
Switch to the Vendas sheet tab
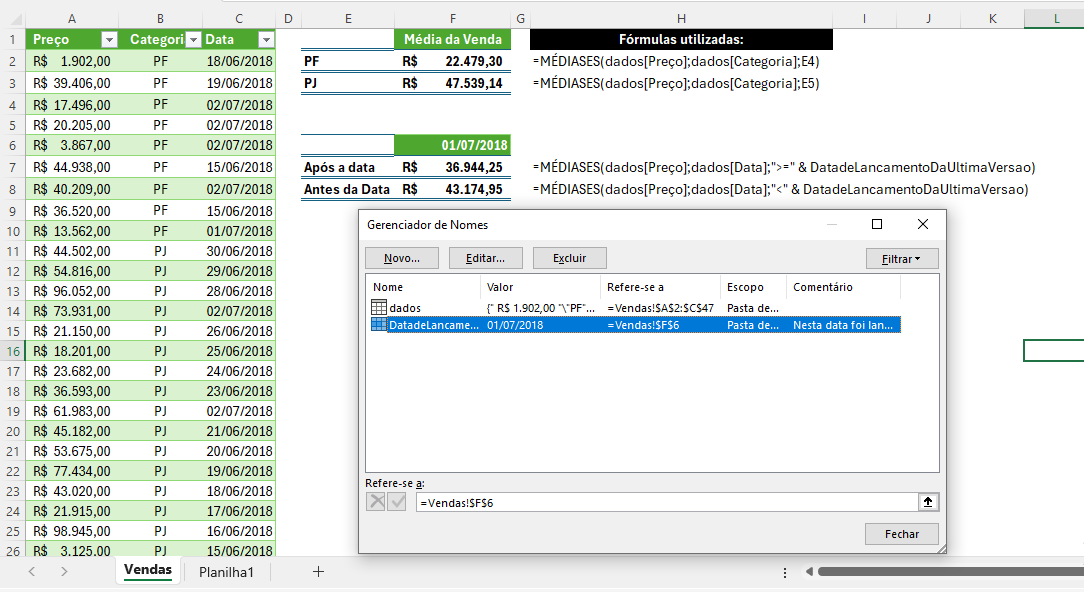tap(148, 570)
